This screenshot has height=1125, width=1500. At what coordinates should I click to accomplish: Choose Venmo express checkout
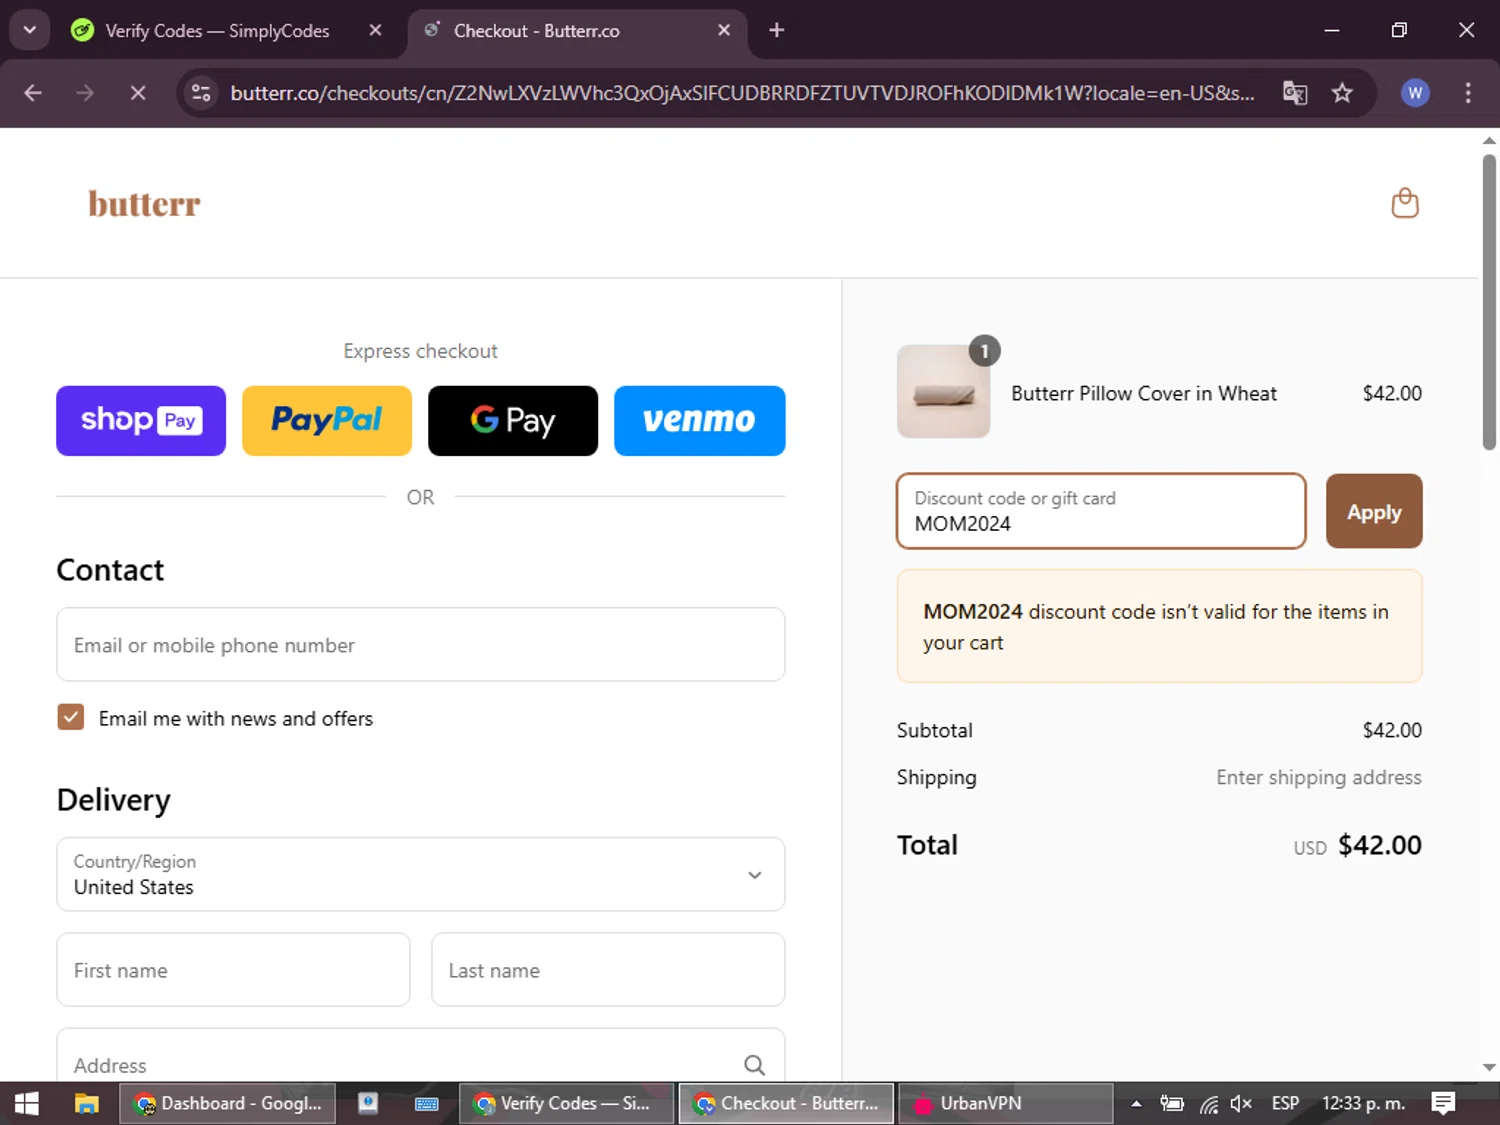click(x=700, y=421)
